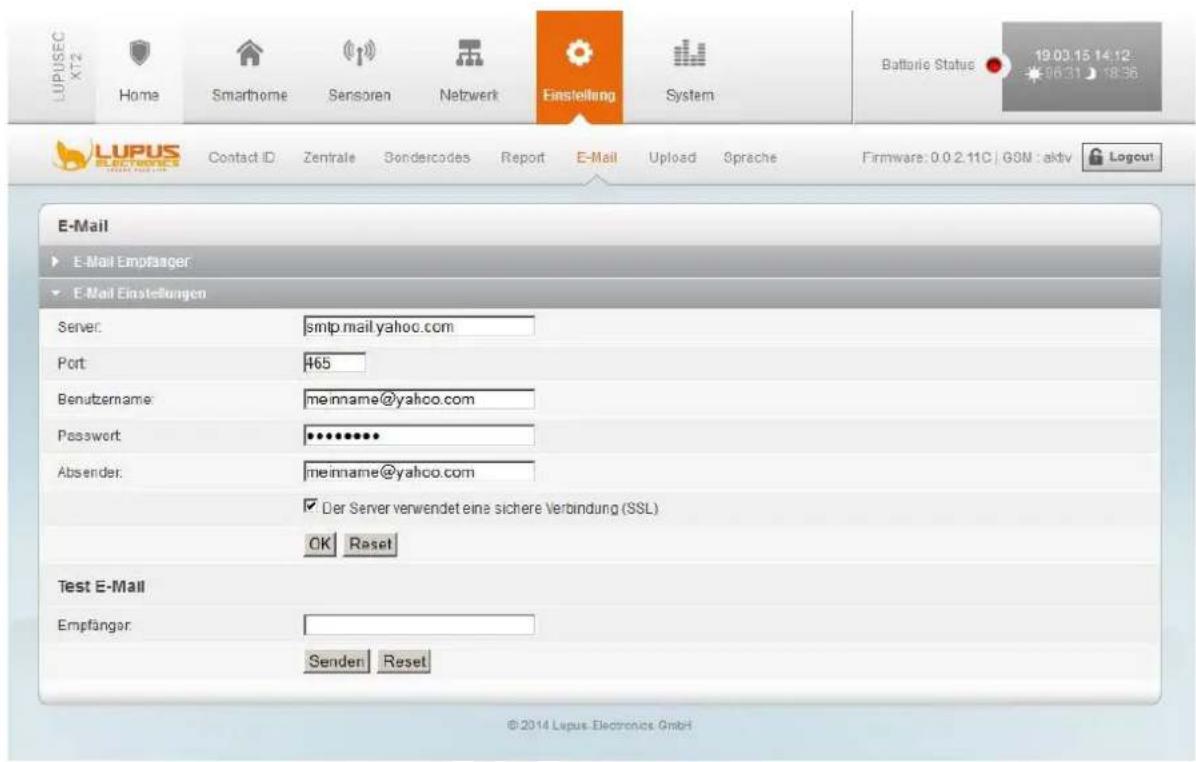Open the Smarthome house icon
Viewport: 1196px width, 762px height.
click(x=249, y=53)
